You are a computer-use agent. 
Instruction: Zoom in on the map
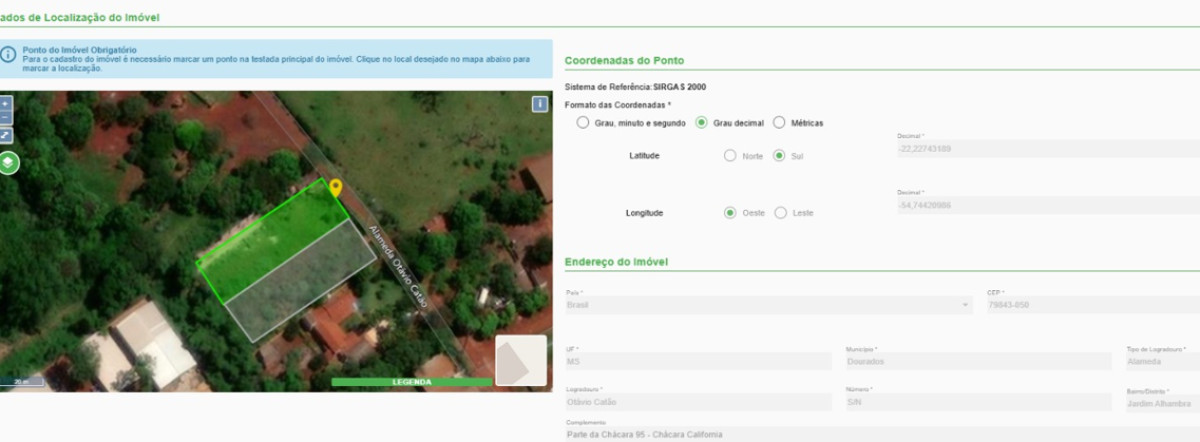5,103
